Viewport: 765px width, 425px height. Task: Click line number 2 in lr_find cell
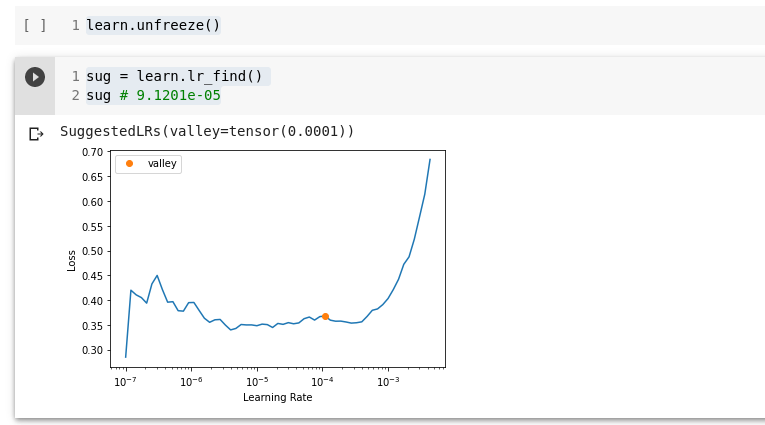point(75,95)
